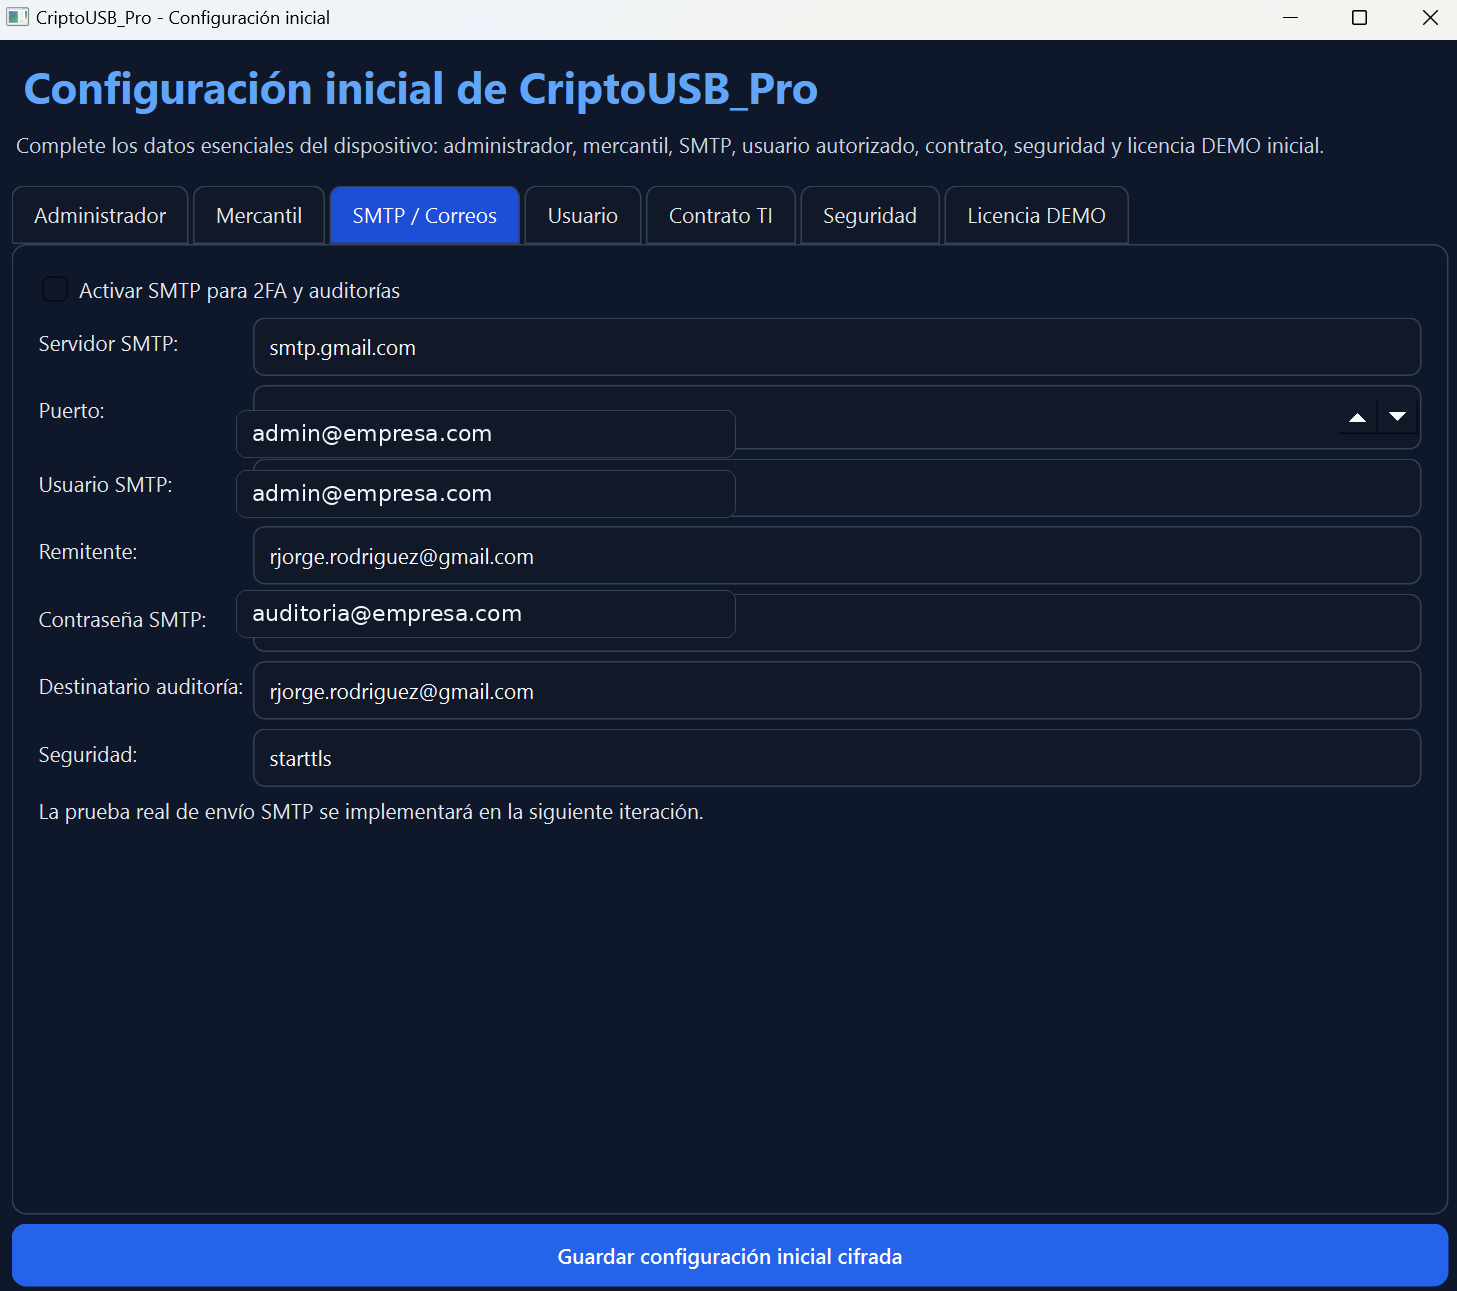The height and width of the screenshot is (1291, 1457).
Task: Open the Administrador tab
Action: click(100, 215)
